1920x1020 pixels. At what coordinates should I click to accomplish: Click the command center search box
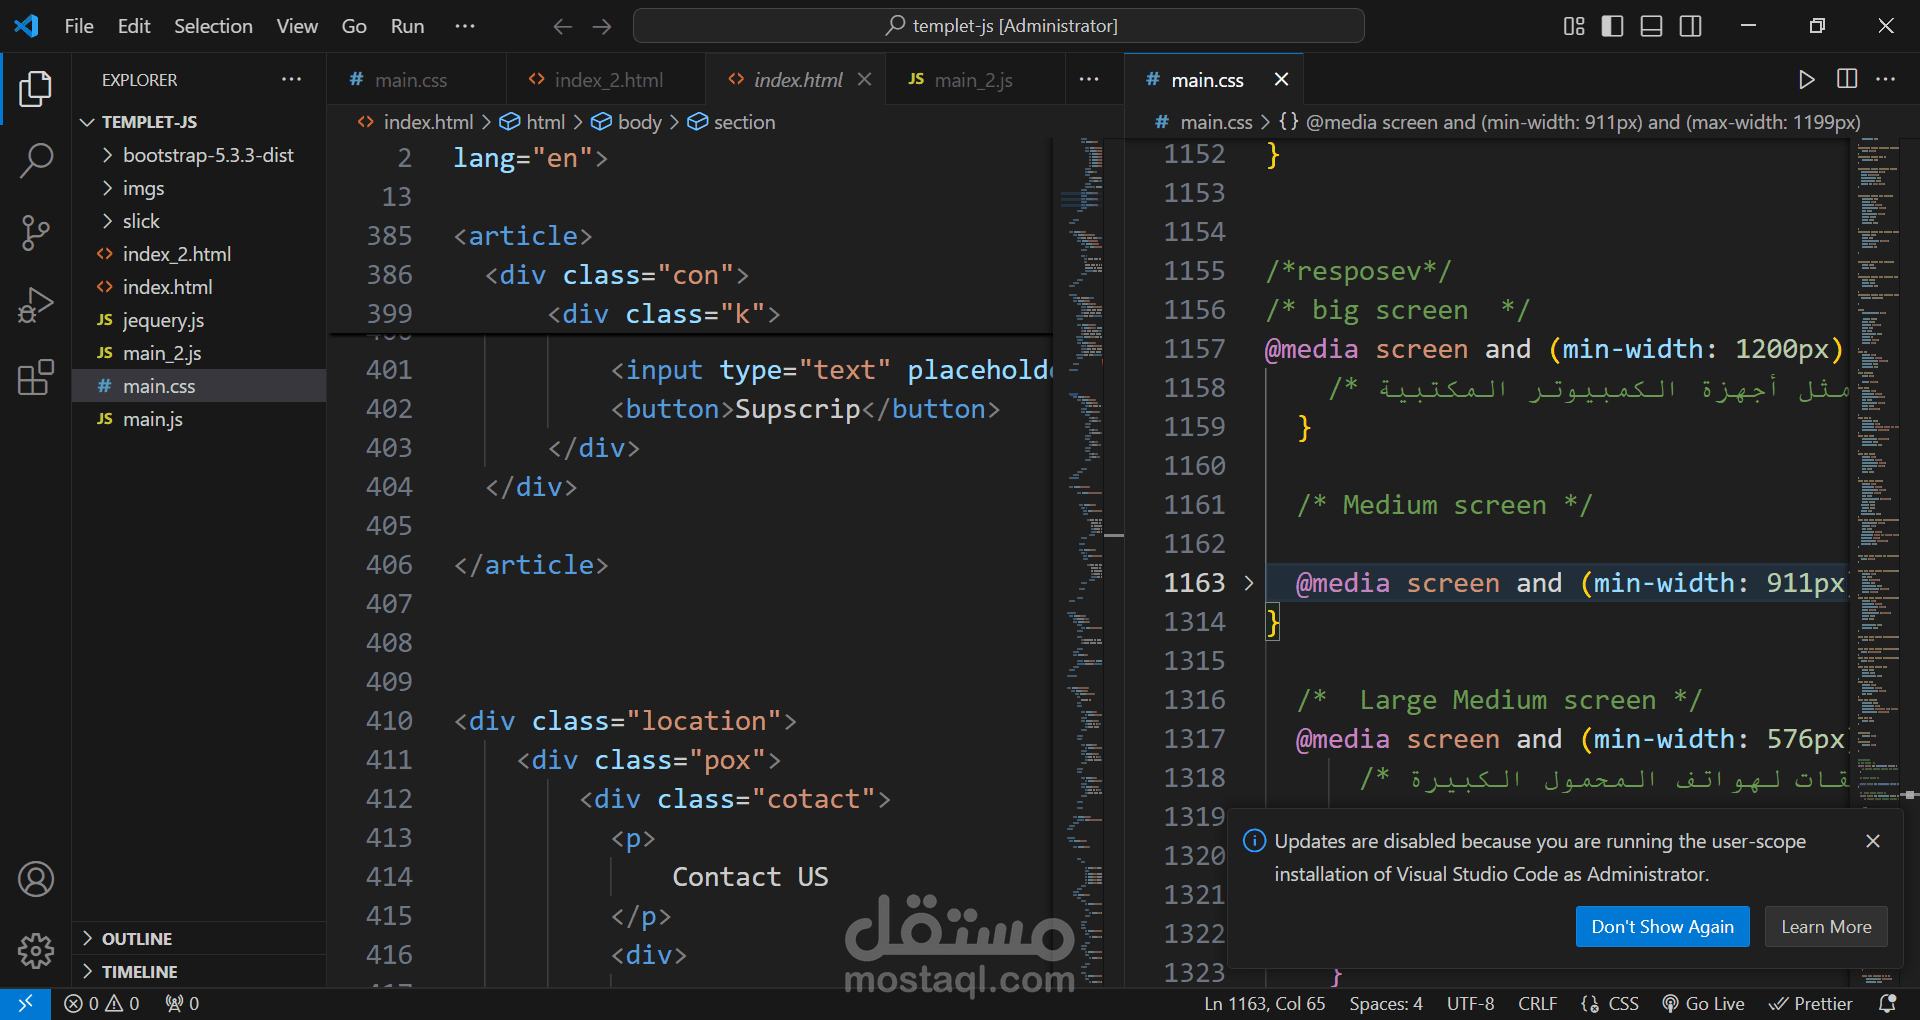[999, 26]
